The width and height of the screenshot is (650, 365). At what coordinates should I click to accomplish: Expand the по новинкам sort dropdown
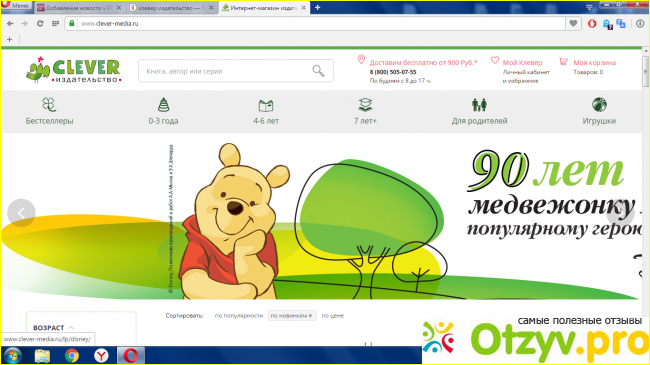click(x=292, y=316)
